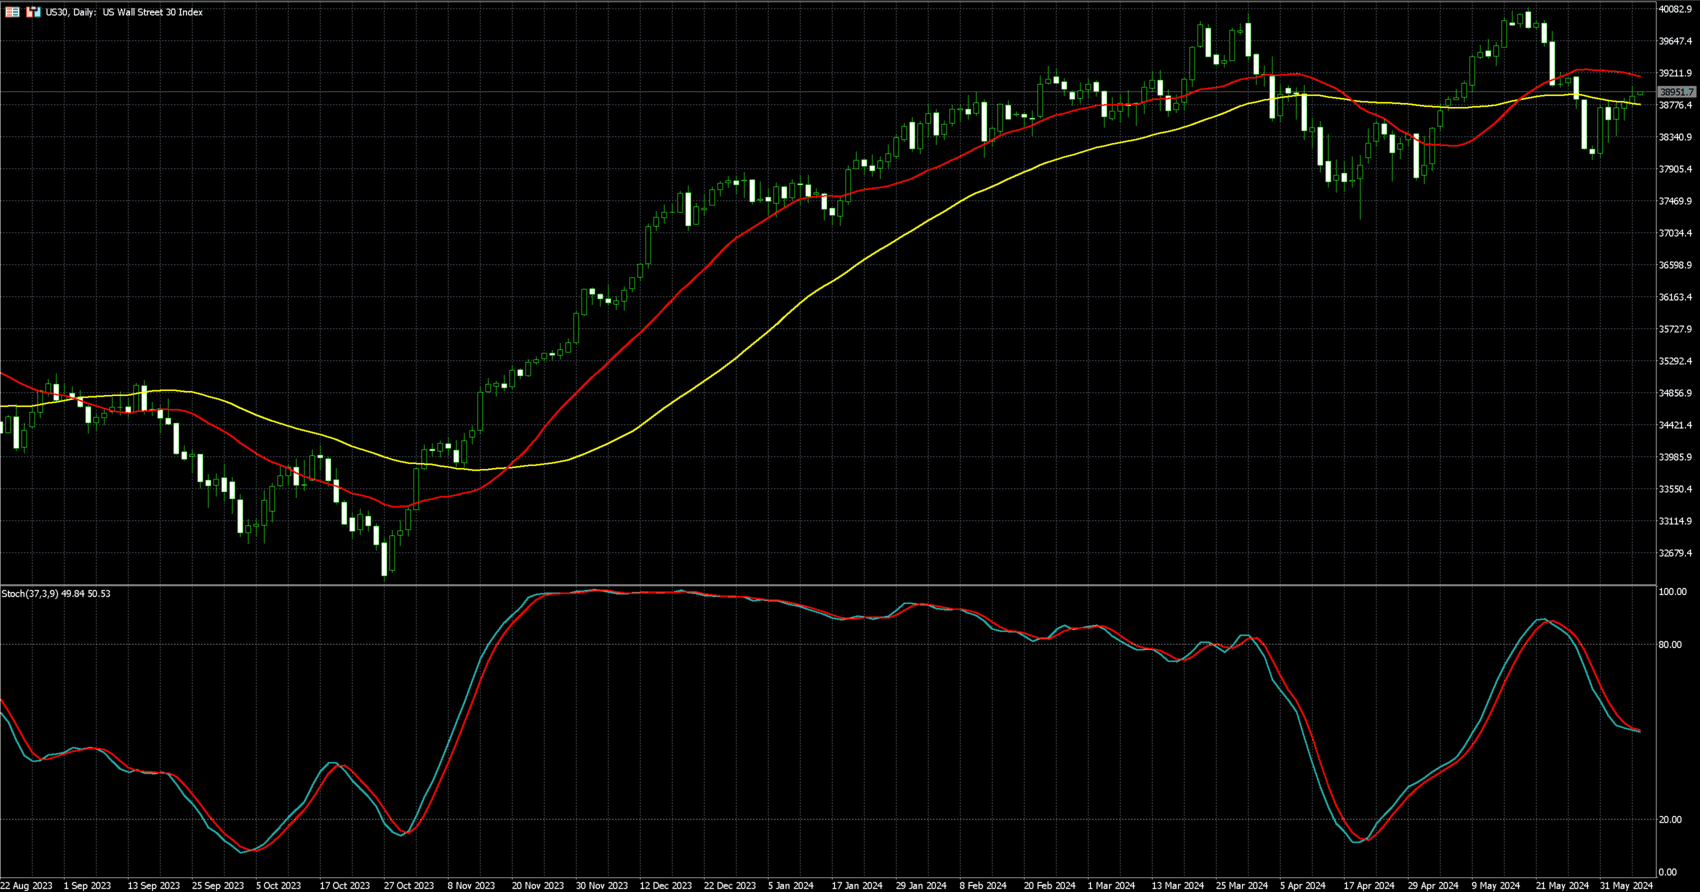This screenshot has width=1700, height=892.
Task: Click the 32679.4 price scale label
Action: 1675,553
